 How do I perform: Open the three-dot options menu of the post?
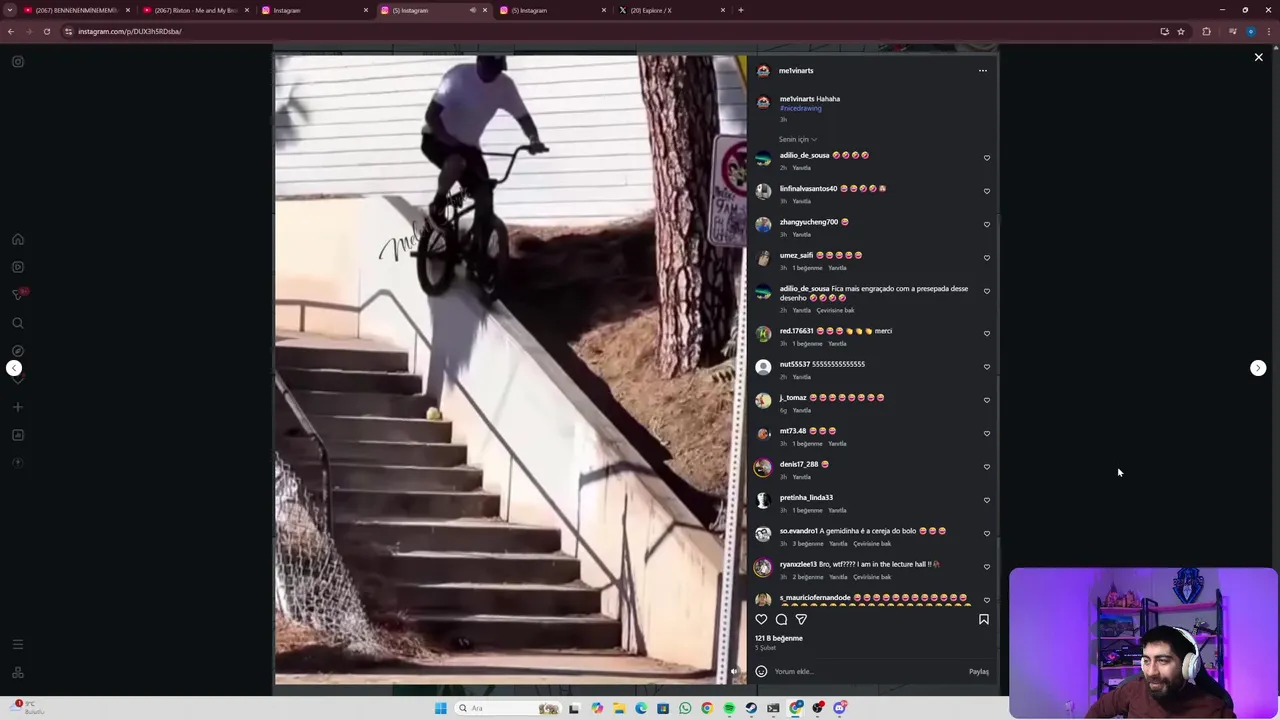click(x=982, y=71)
